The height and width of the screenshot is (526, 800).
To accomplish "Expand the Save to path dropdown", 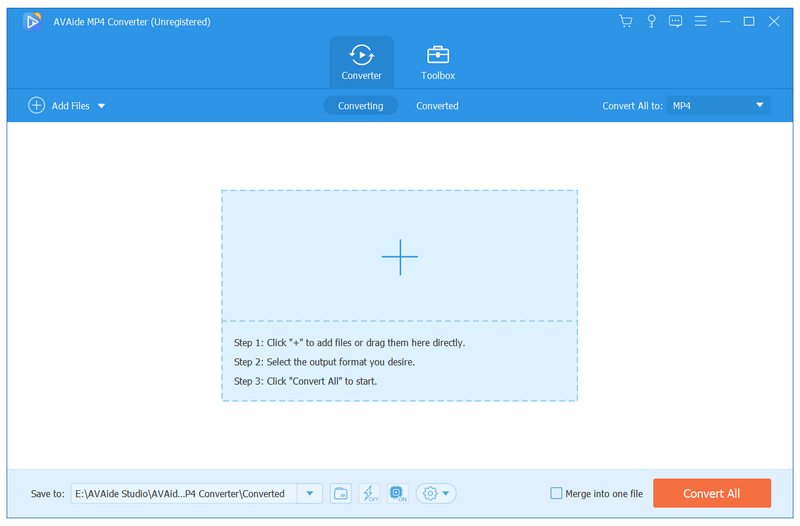I will (310, 493).
